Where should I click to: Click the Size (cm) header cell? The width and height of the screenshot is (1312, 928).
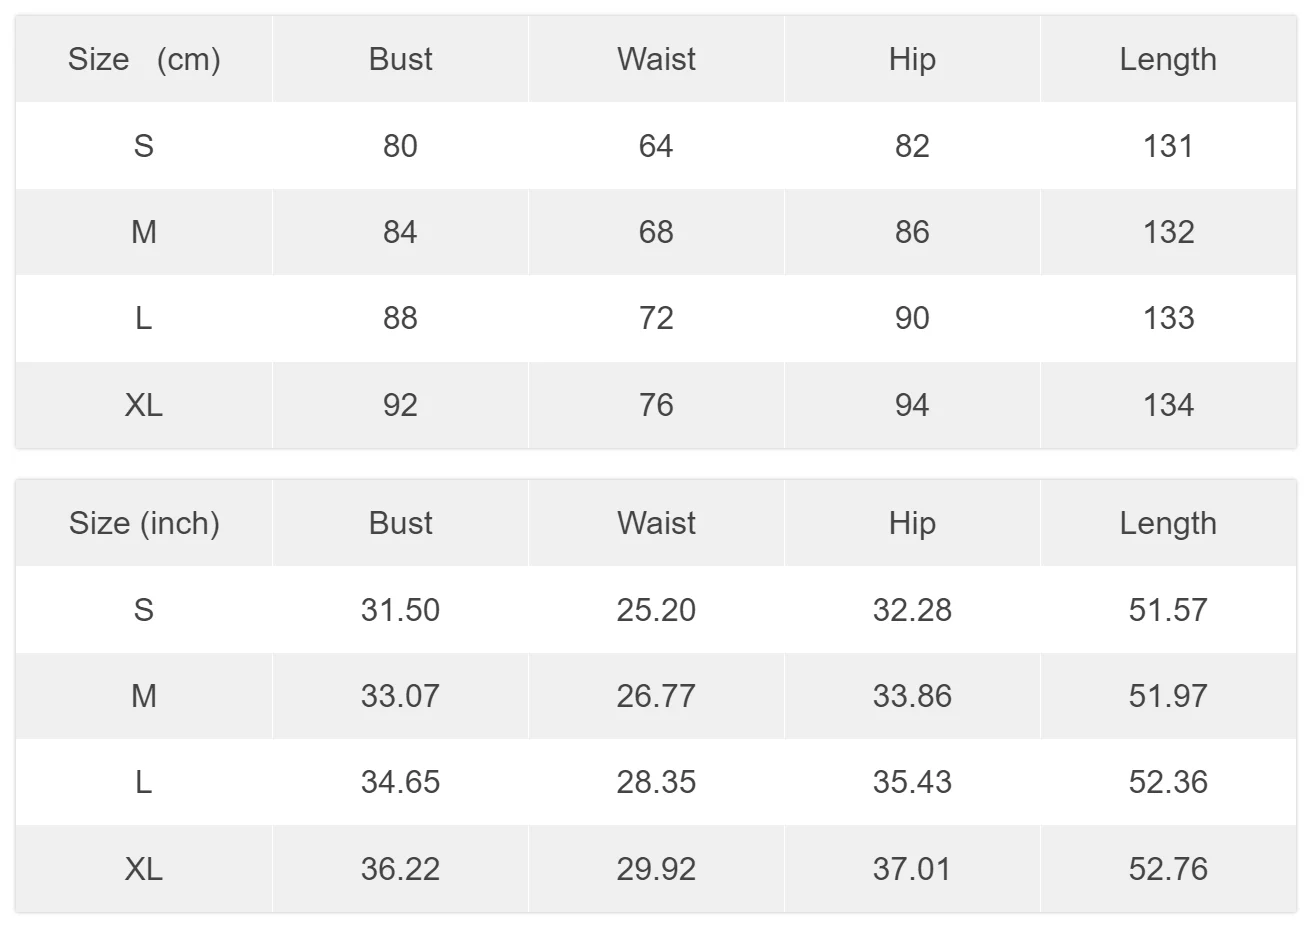[144, 59]
